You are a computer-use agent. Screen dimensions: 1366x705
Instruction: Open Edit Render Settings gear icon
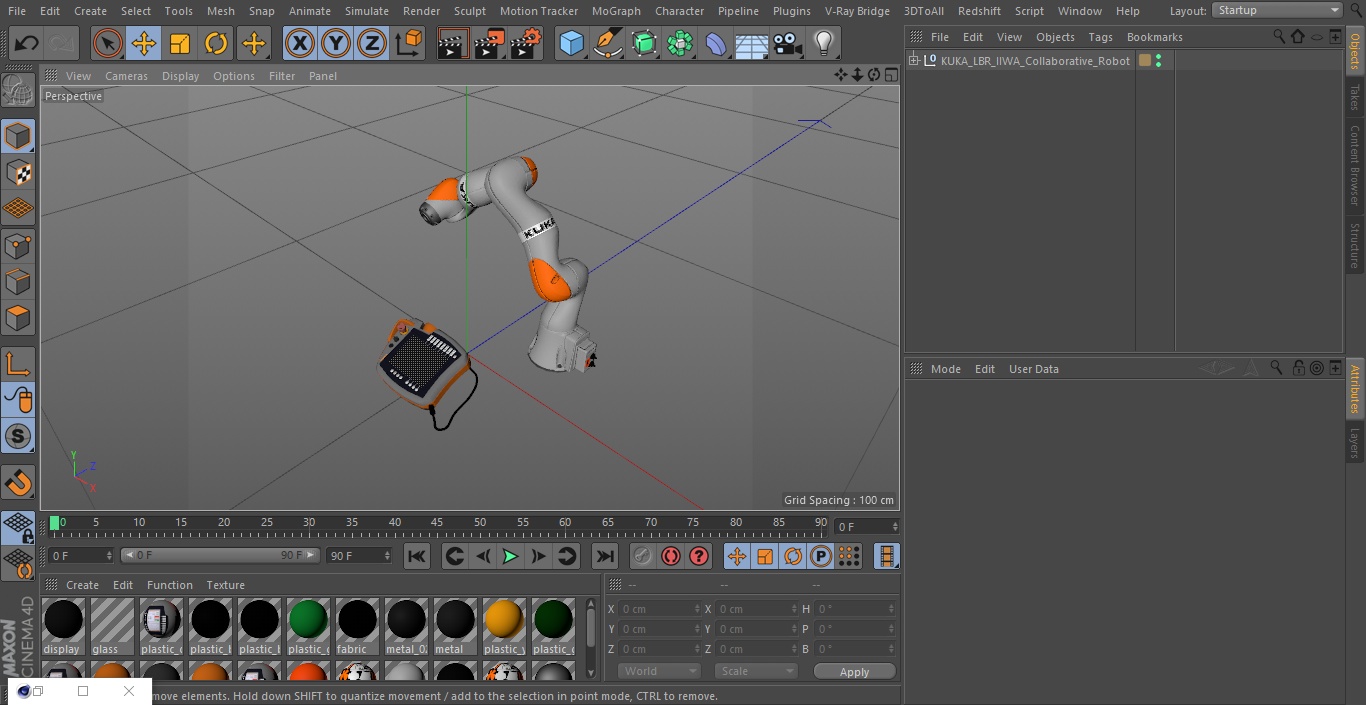pos(526,43)
